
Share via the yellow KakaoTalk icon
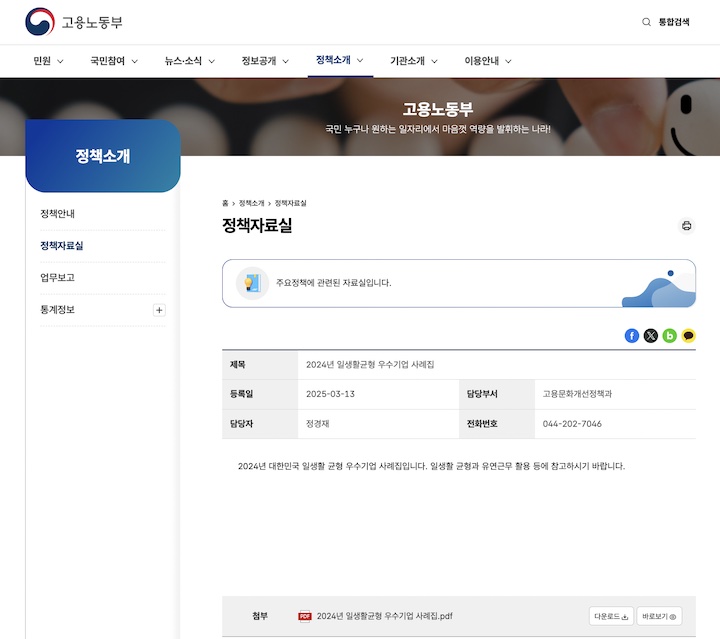688,336
